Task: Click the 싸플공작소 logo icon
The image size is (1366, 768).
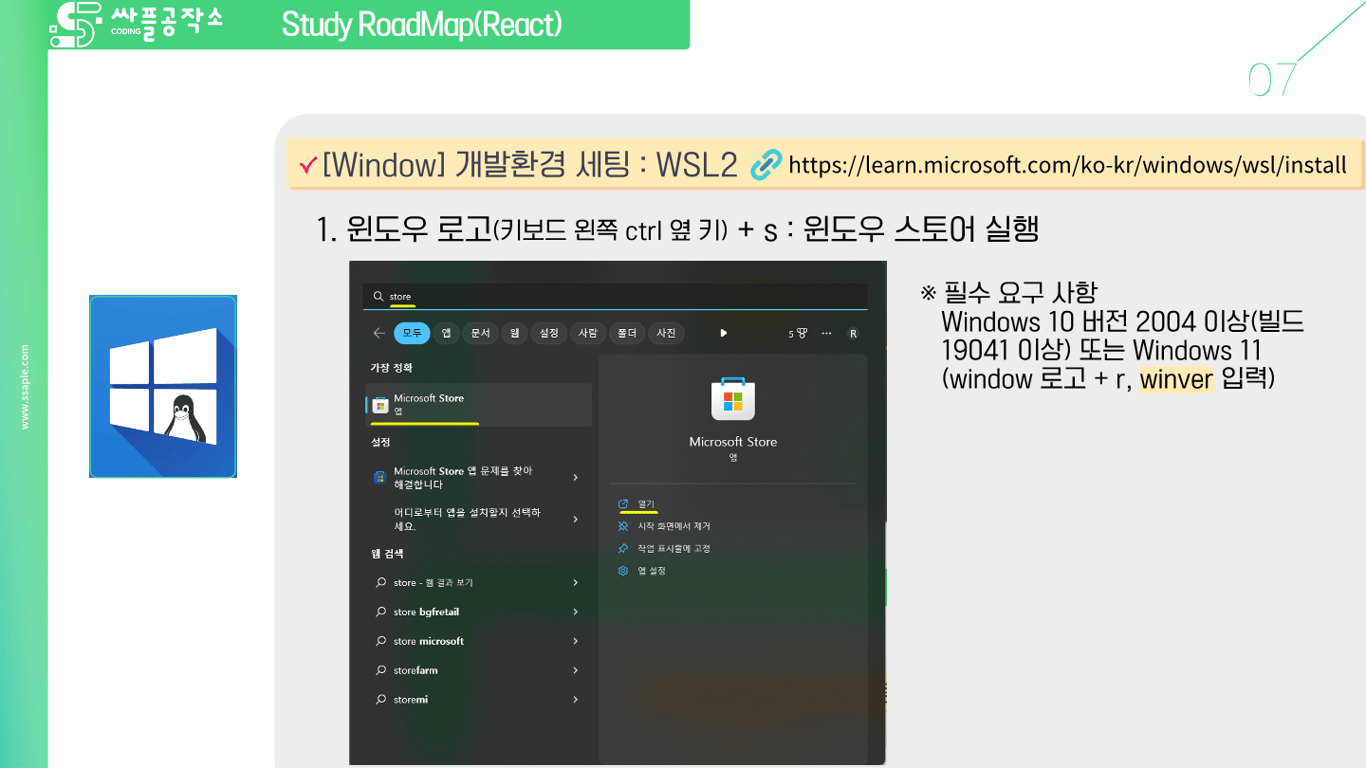Action: point(78,24)
